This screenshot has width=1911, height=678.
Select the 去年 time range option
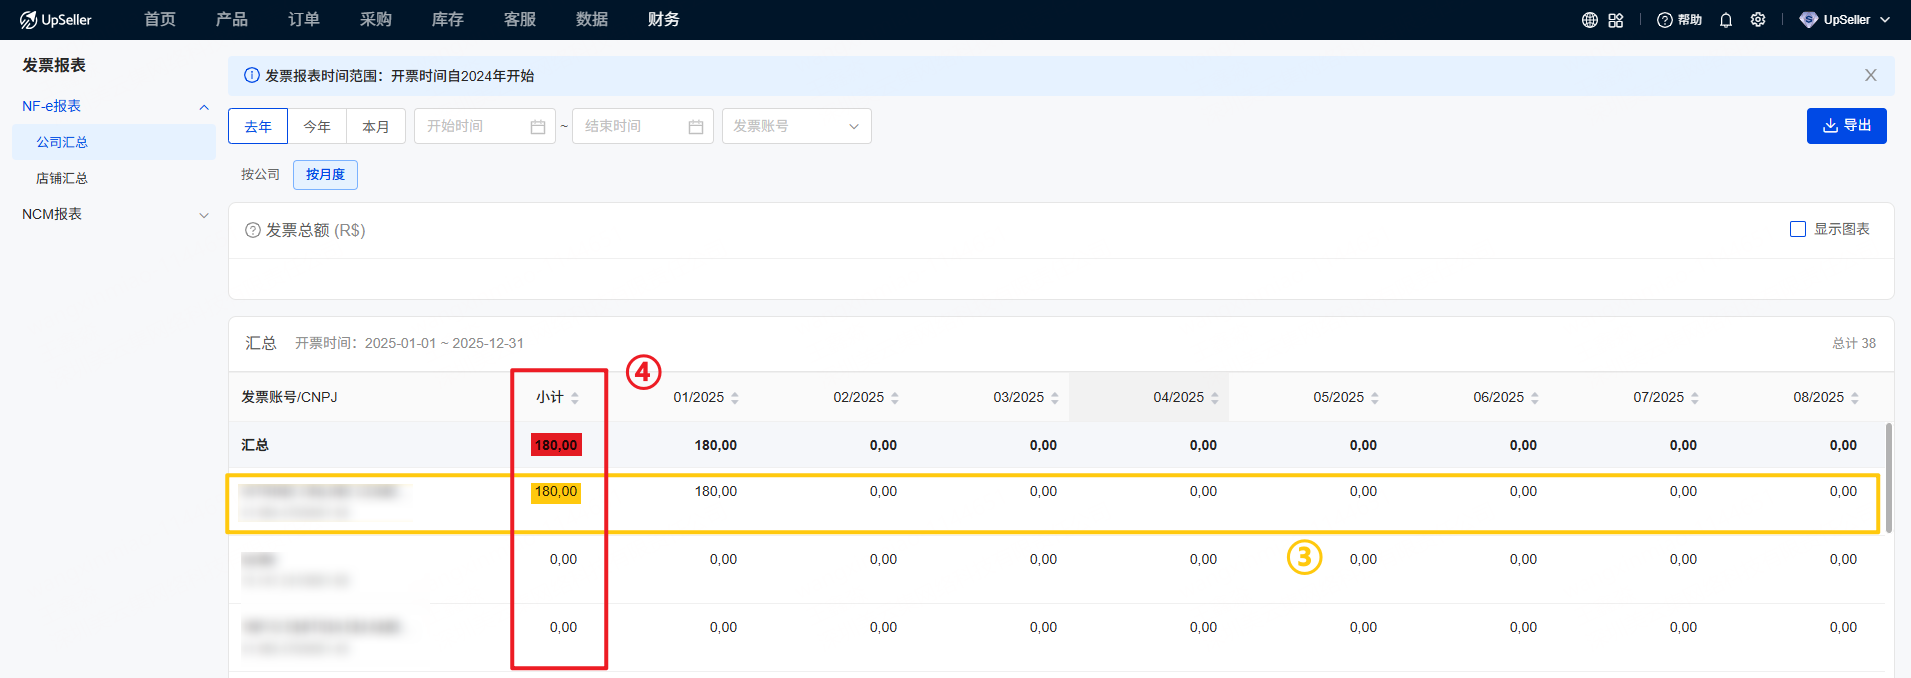click(x=258, y=126)
